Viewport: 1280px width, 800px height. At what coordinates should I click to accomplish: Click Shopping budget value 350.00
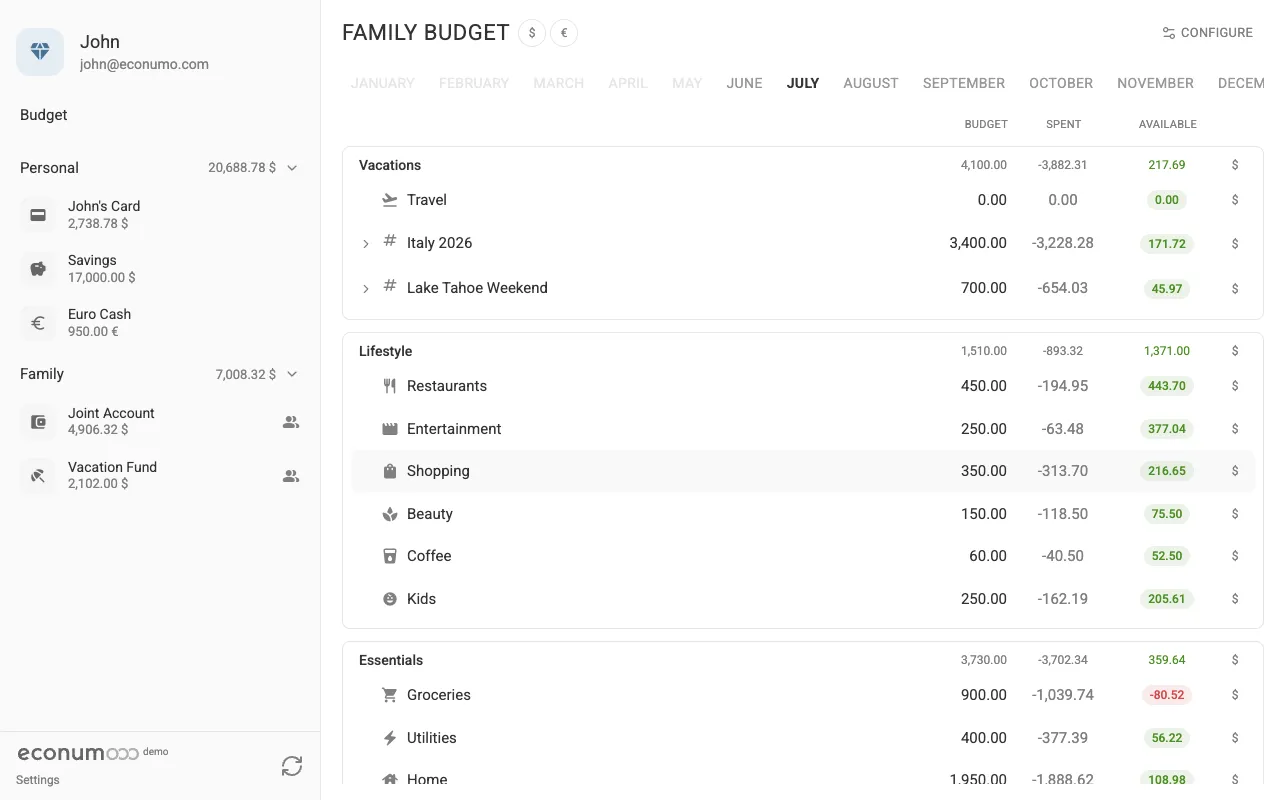pos(984,471)
